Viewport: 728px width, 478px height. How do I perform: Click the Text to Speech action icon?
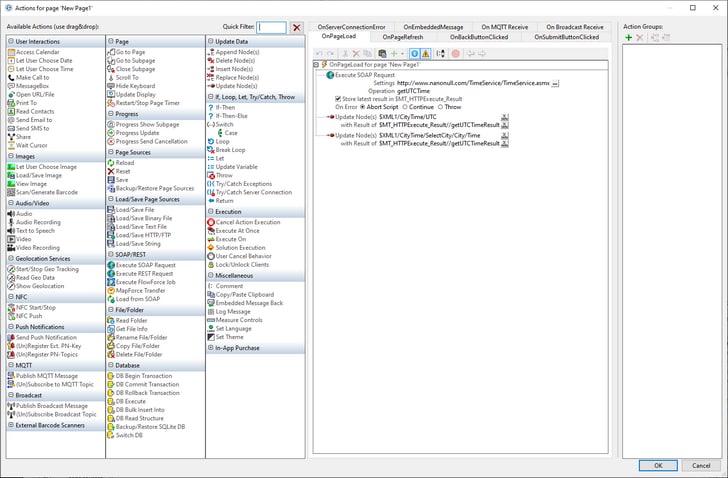(x=11, y=231)
